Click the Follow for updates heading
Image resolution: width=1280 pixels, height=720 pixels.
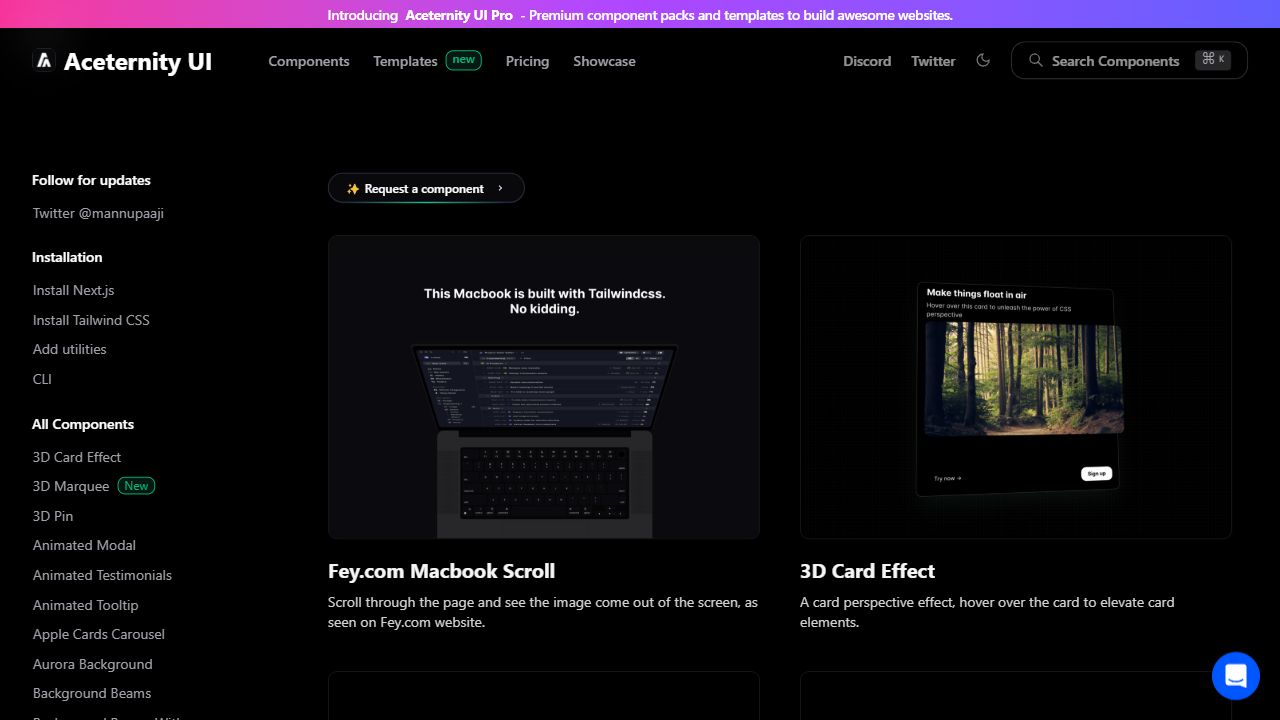pos(91,180)
